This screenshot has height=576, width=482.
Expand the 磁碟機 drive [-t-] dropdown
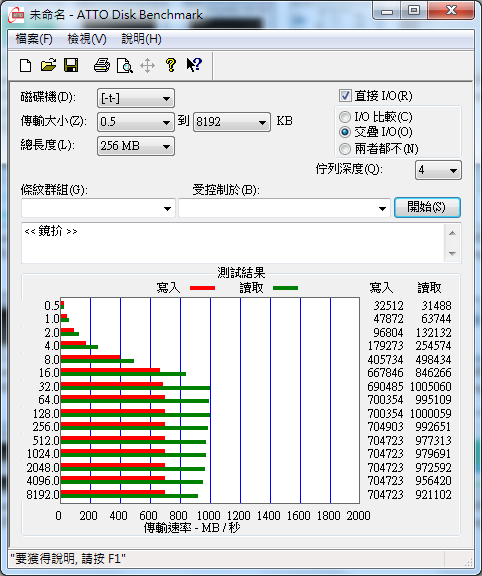tap(136, 98)
